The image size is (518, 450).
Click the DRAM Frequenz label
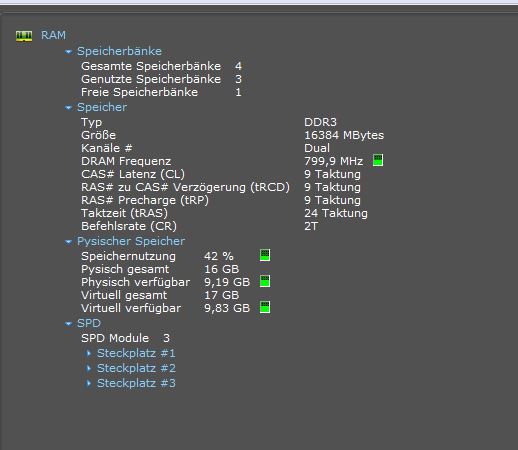pyautogui.click(x=126, y=161)
